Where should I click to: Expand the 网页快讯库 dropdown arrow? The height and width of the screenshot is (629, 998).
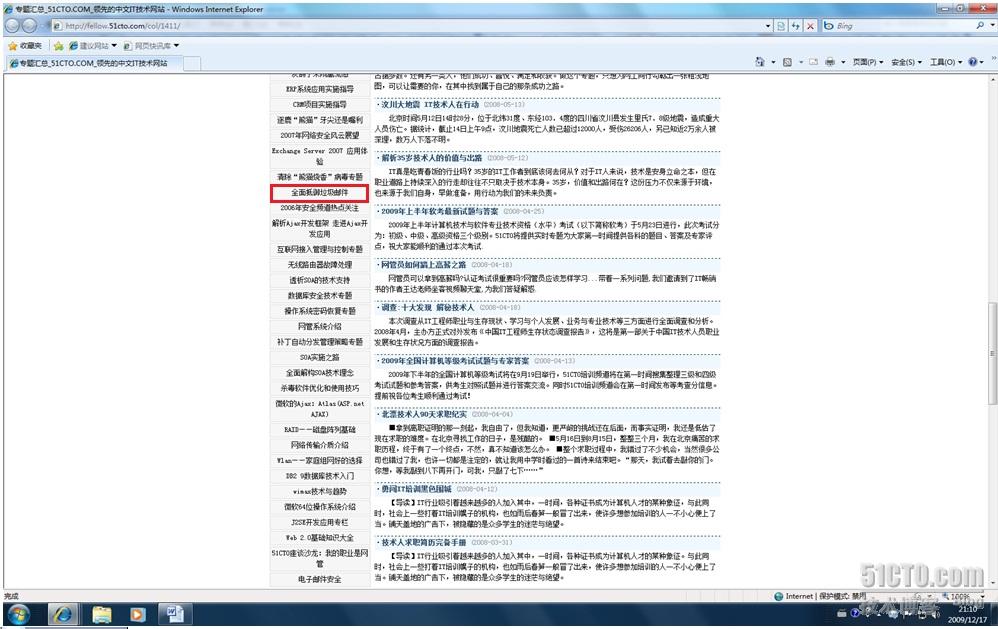click(x=176, y=46)
